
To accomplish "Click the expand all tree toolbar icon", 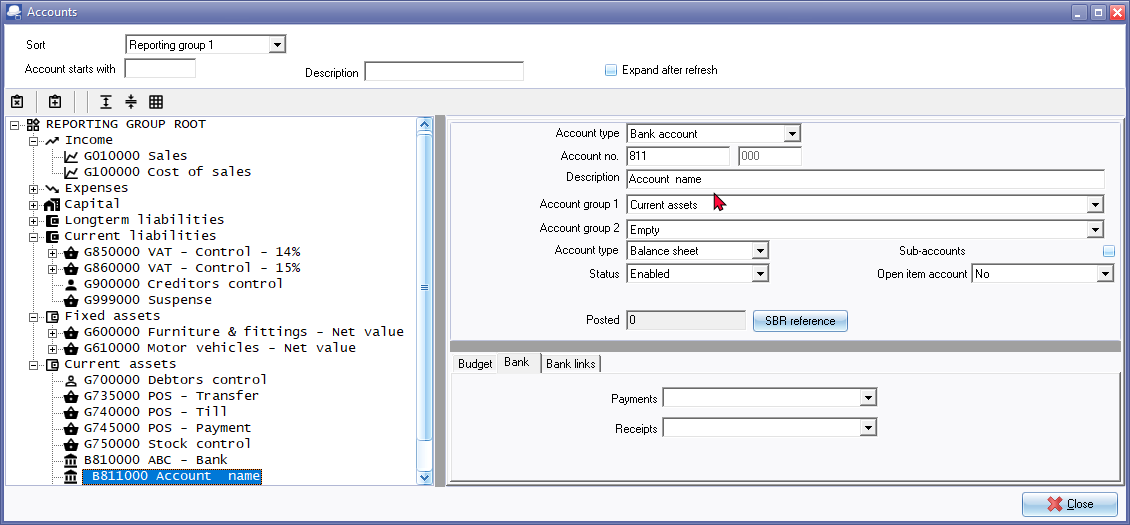I will (x=106, y=102).
